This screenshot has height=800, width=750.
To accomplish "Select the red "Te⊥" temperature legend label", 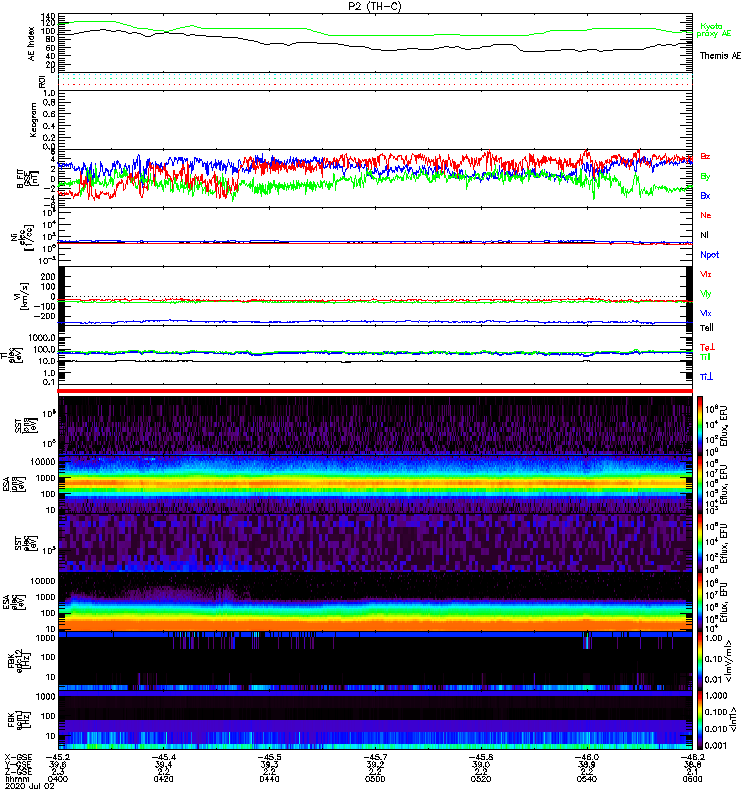I will click(x=707, y=347).
